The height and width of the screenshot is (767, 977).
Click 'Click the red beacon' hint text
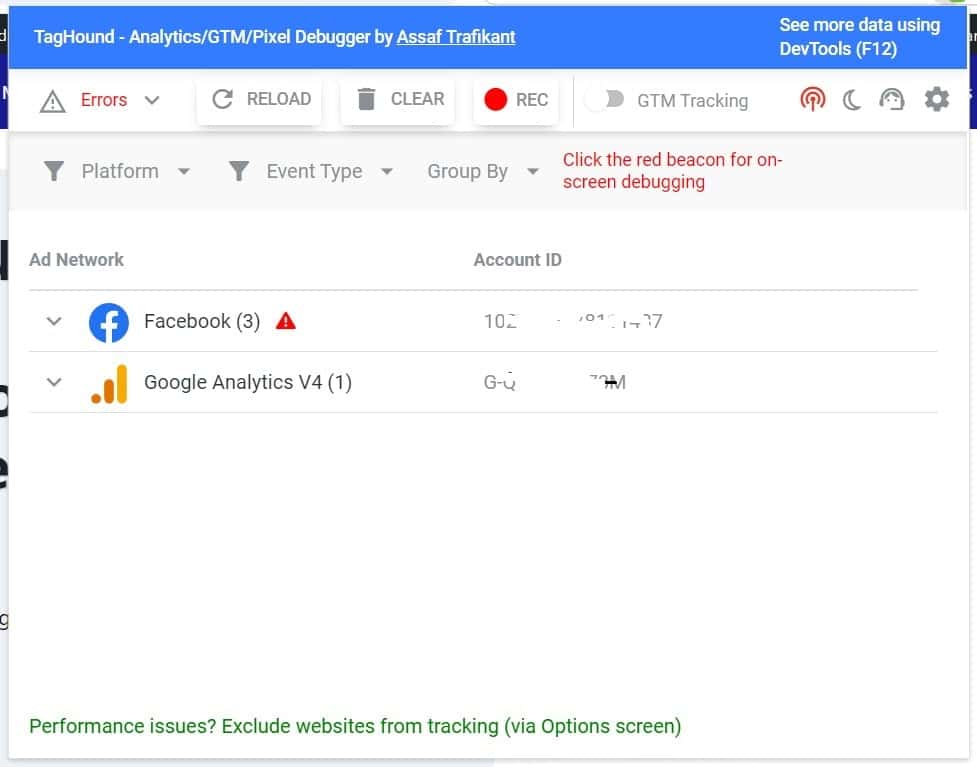pyautogui.click(x=672, y=171)
